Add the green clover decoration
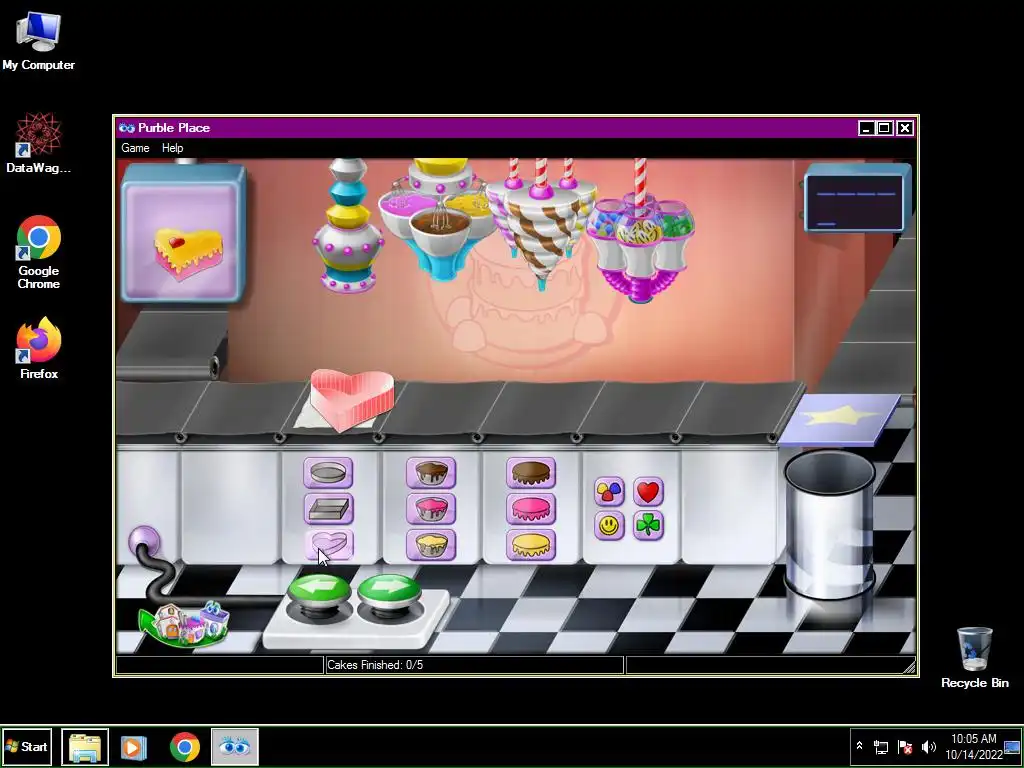 point(648,525)
